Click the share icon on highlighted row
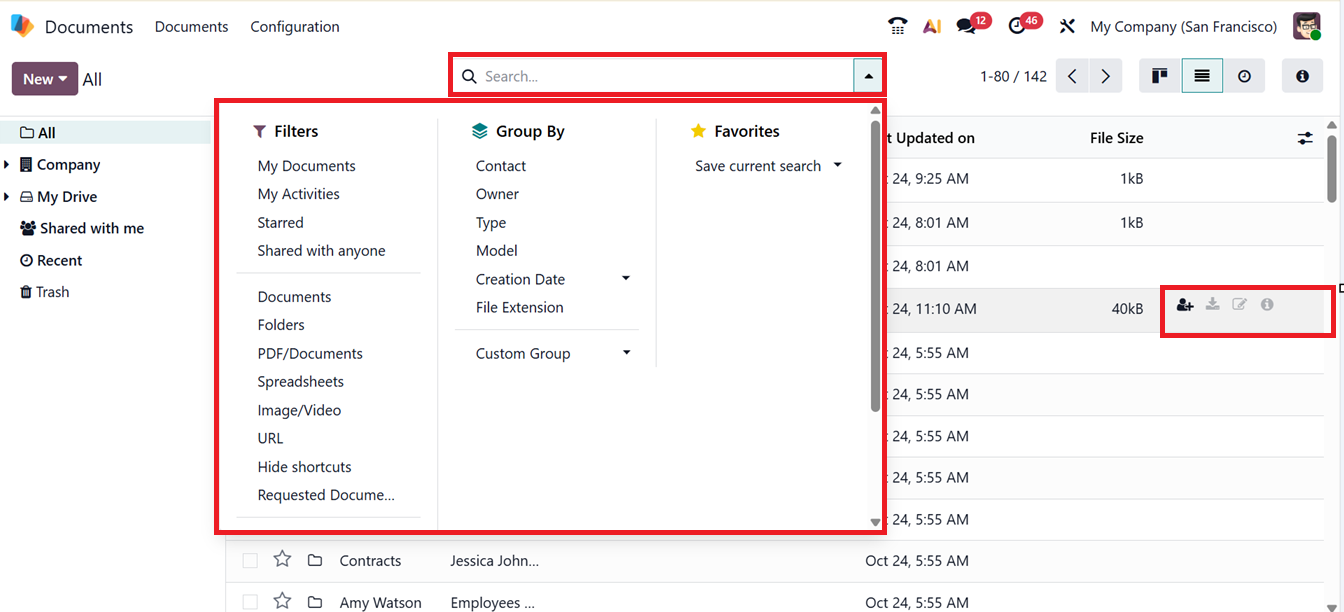Screen dimensions: 1344x612 coord(1185,305)
